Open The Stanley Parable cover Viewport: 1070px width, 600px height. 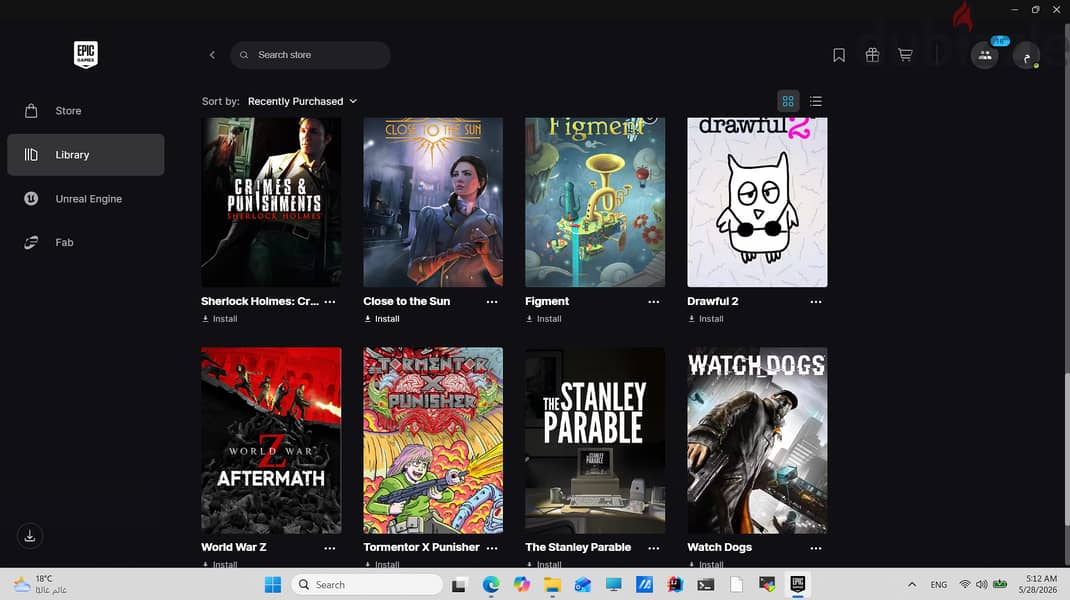coord(595,440)
